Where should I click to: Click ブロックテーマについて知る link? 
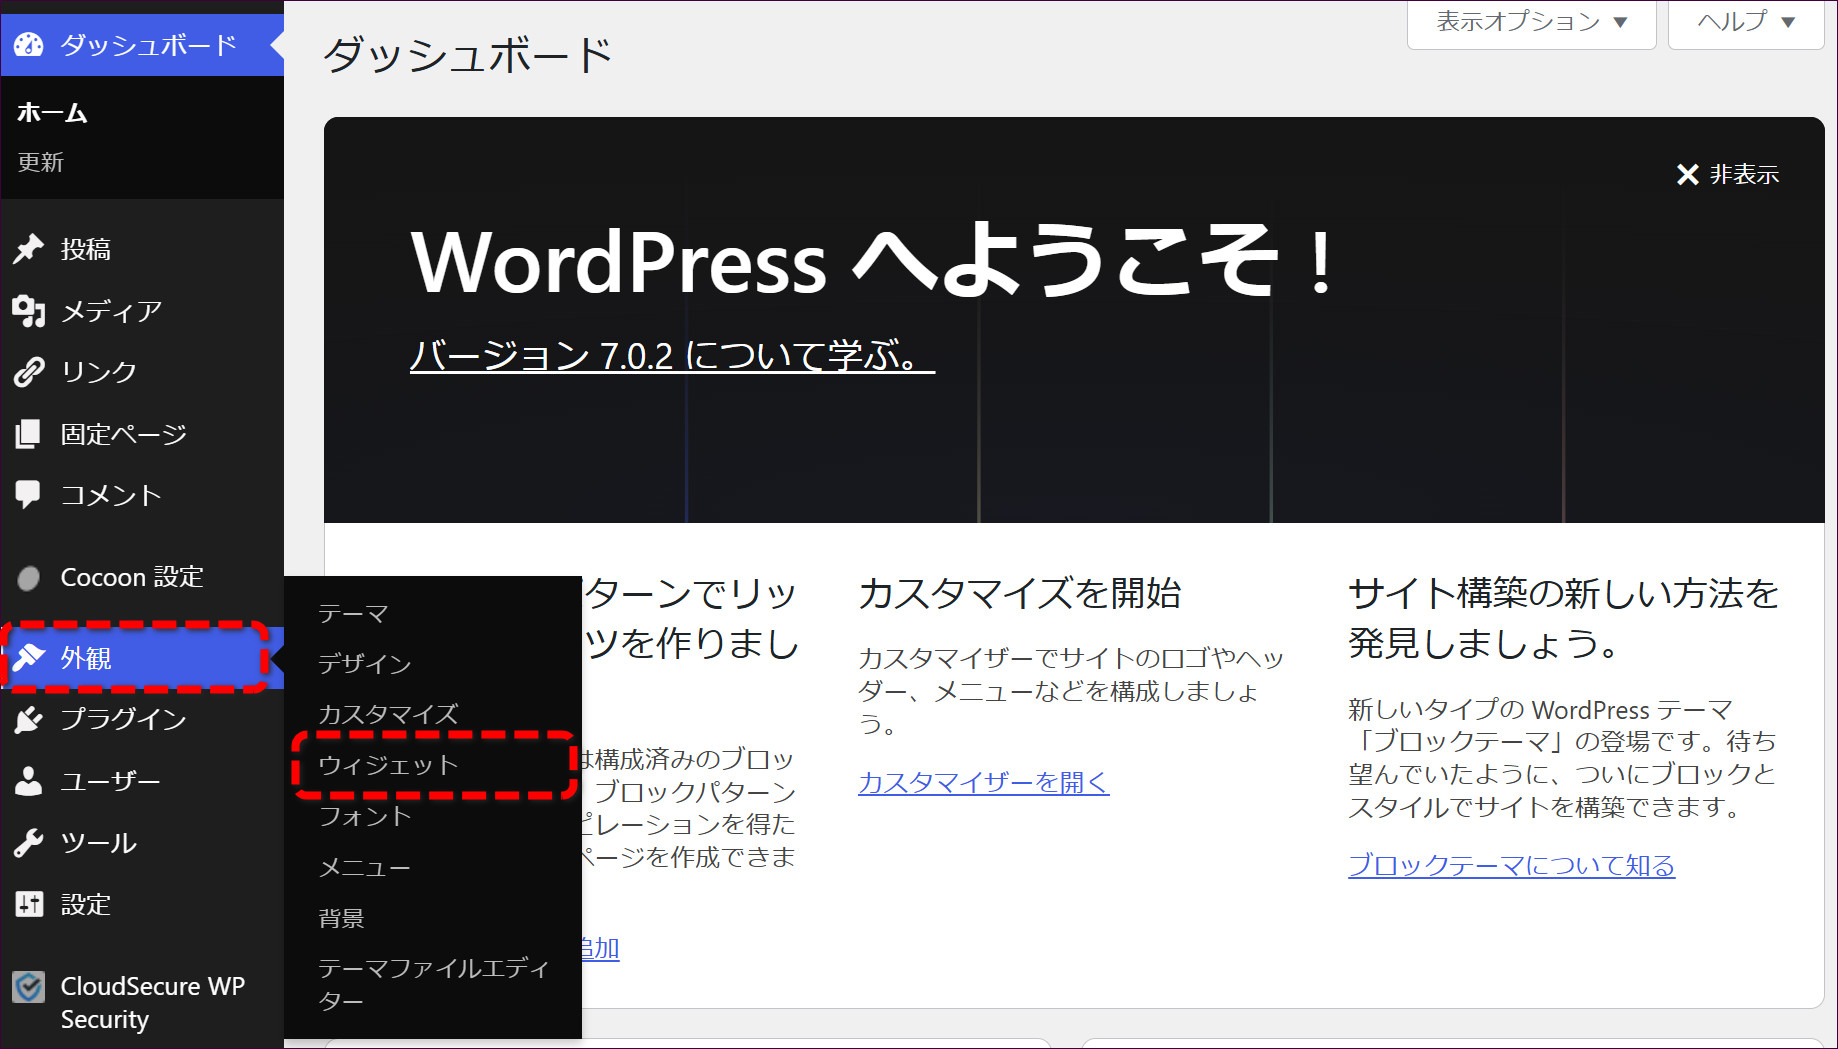click(x=1511, y=865)
